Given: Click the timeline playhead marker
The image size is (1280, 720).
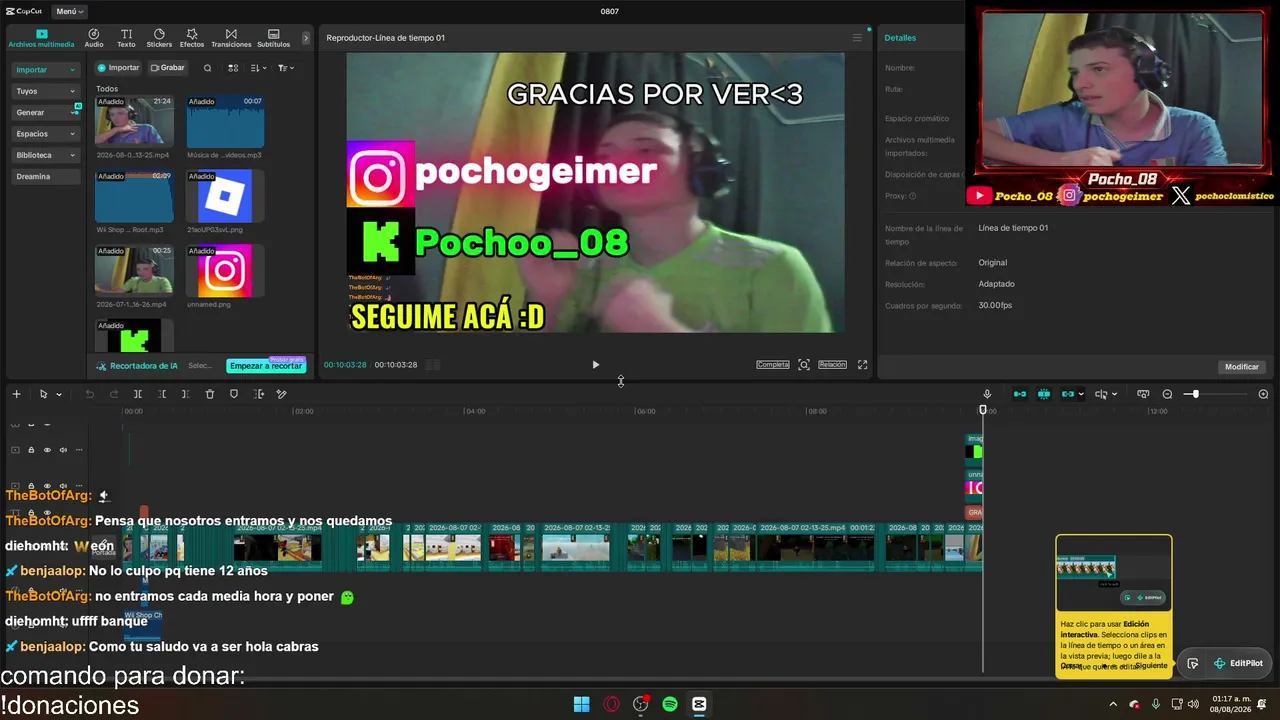Looking at the screenshot, I should click(983, 410).
